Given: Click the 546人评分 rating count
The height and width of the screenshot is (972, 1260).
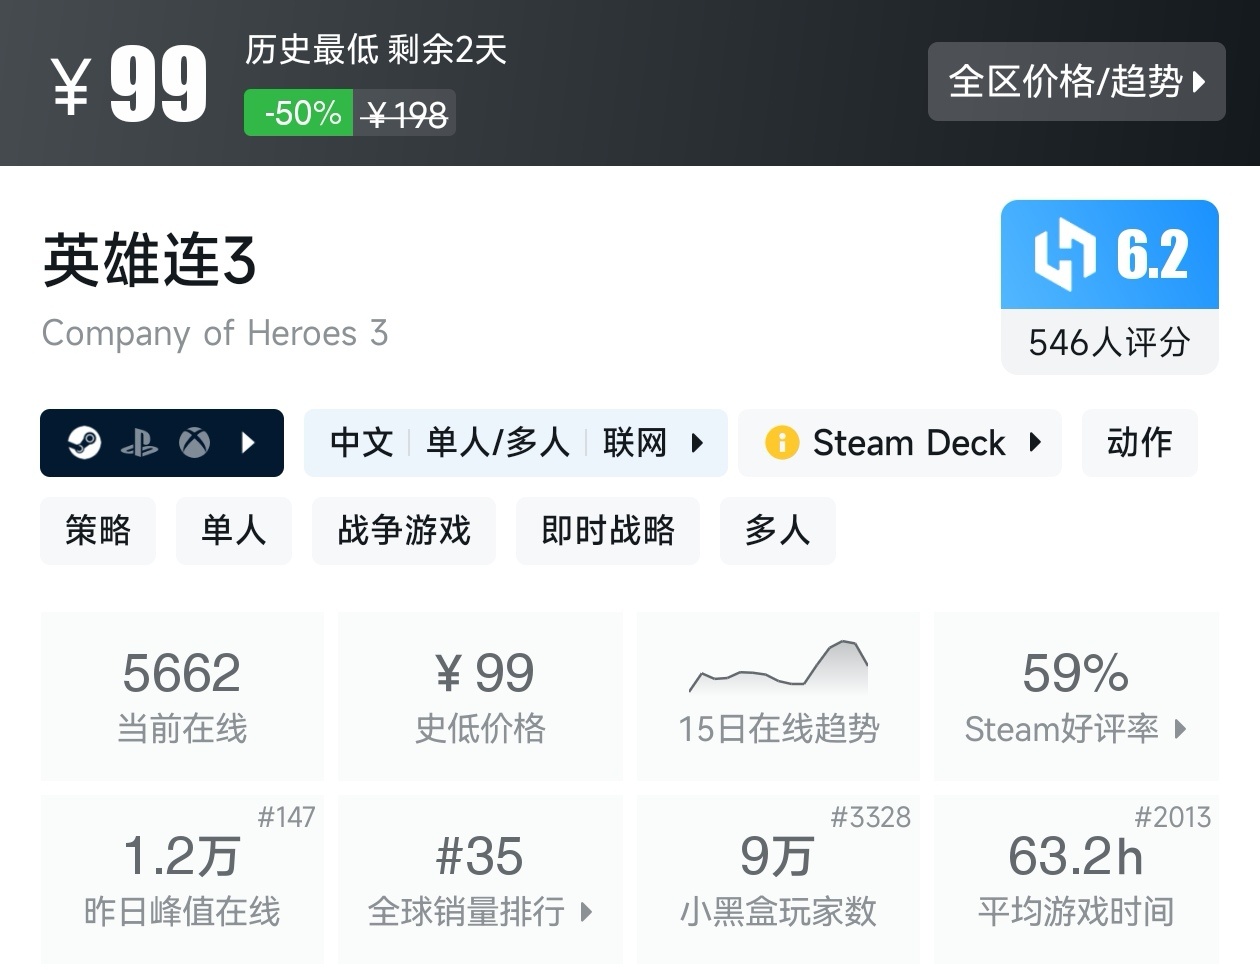Looking at the screenshot, I should point(1109,343).
